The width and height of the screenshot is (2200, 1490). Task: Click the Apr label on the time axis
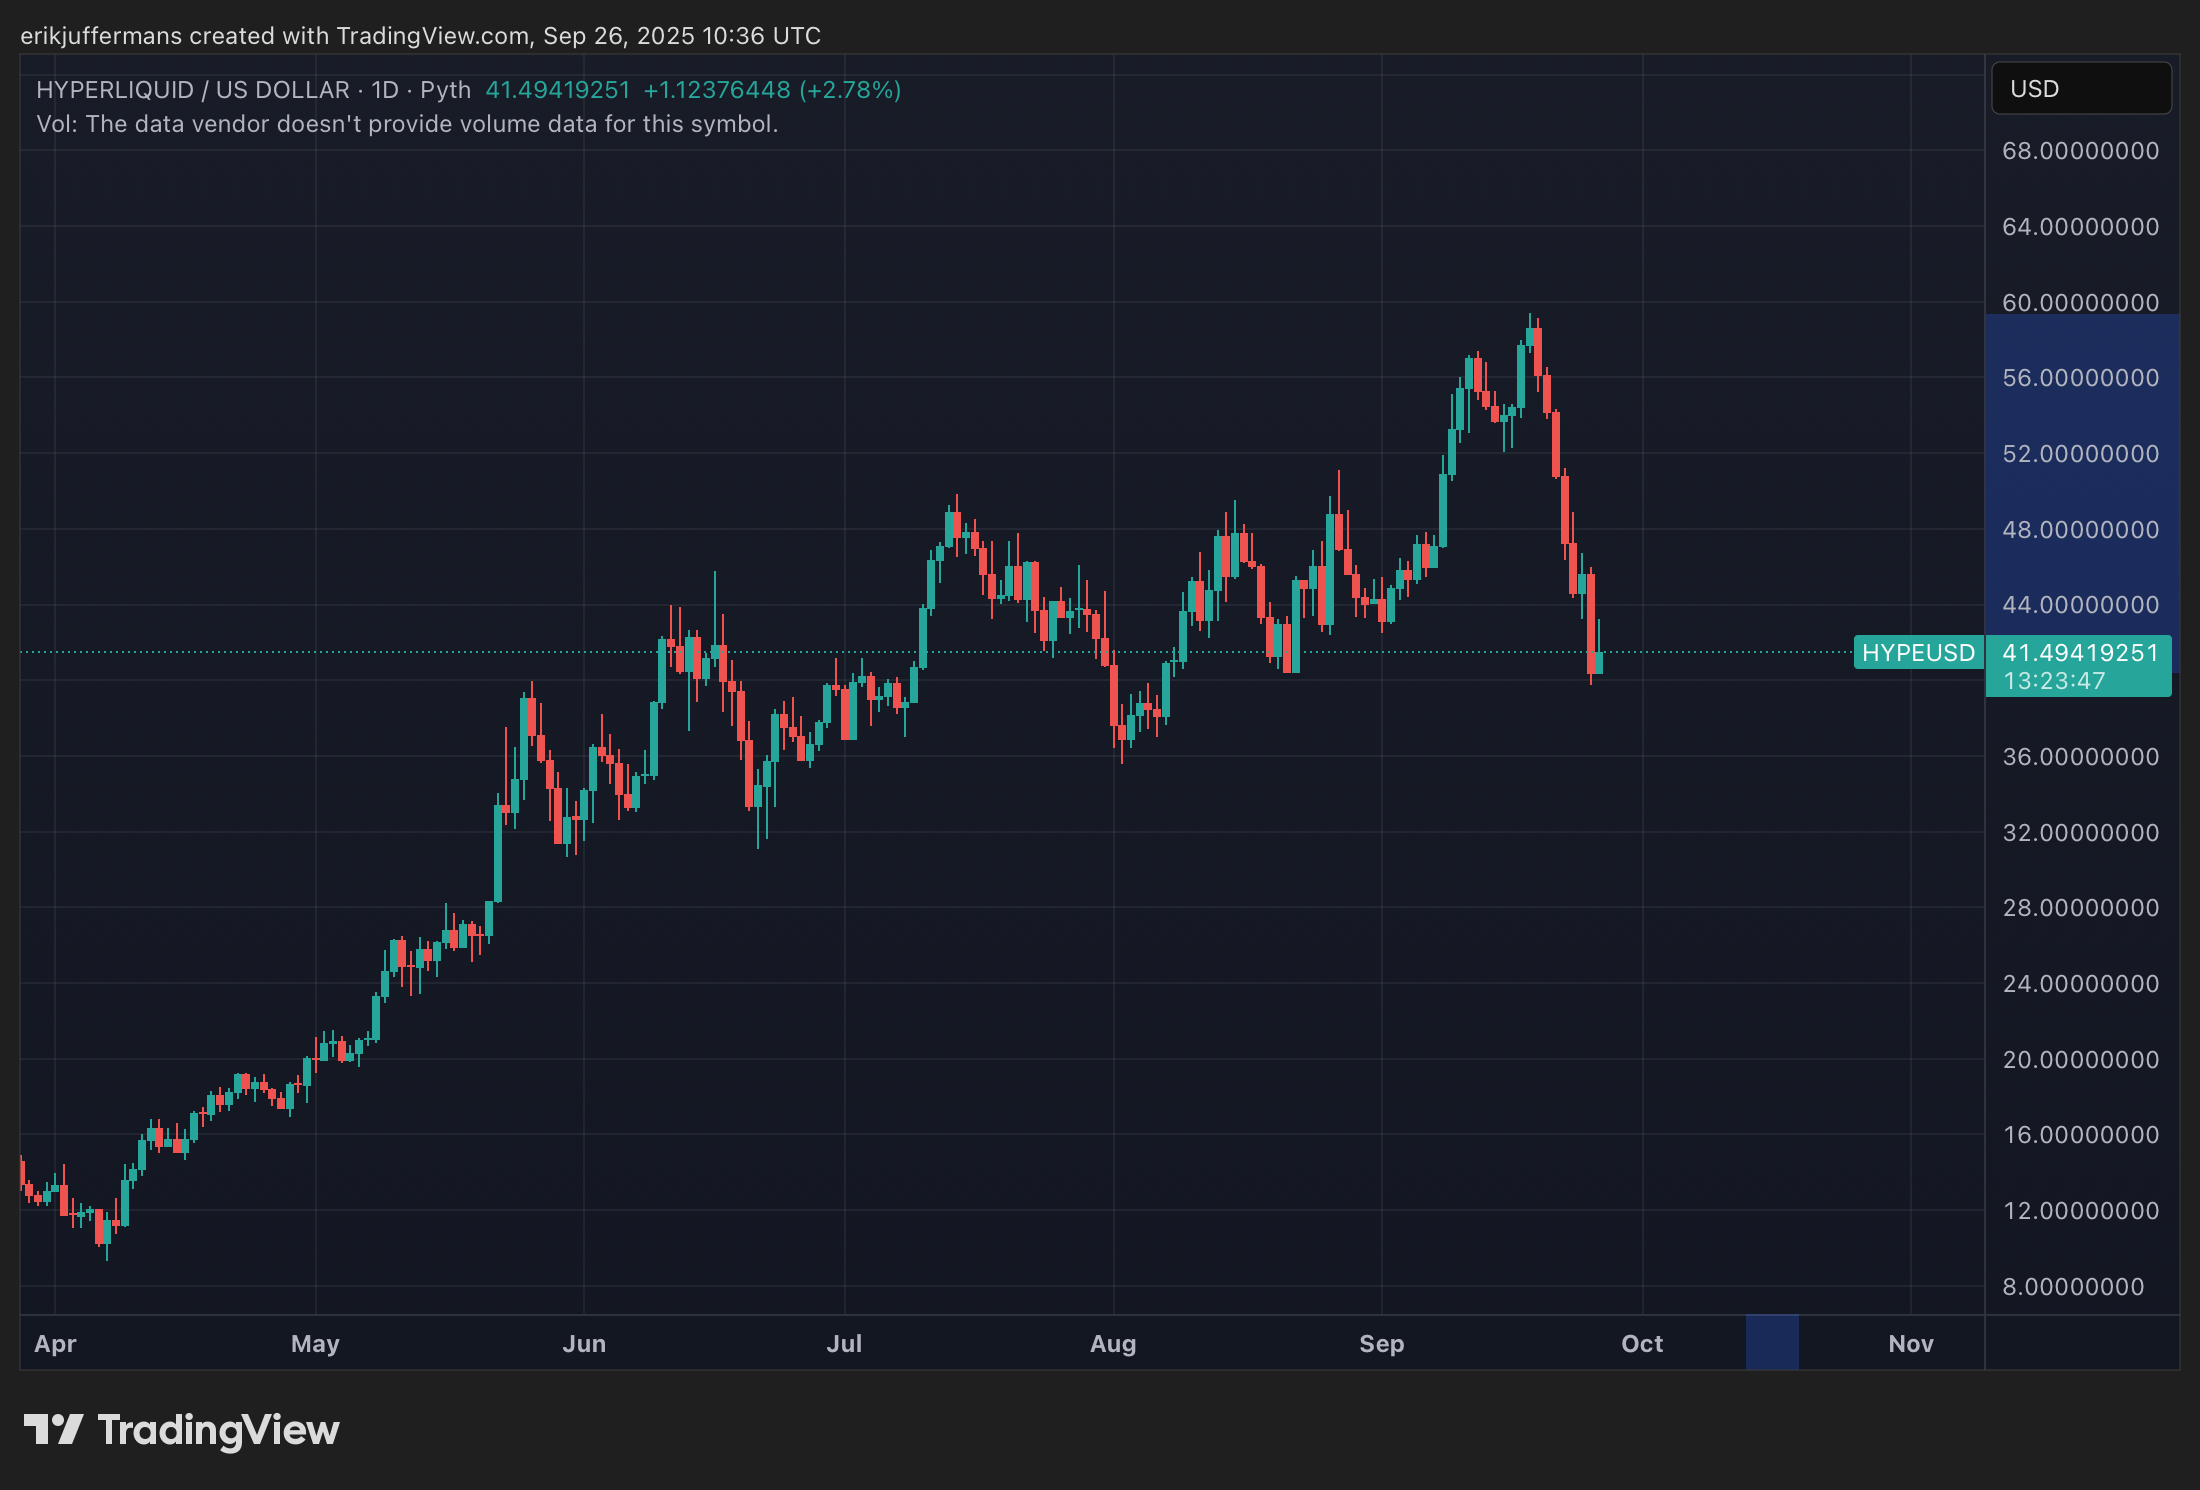point(55,1343)
